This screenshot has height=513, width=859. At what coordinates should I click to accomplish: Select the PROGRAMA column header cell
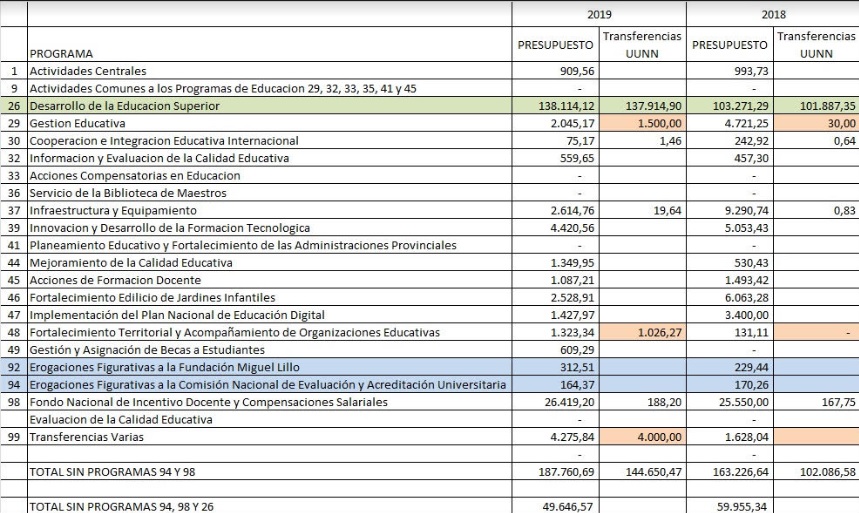[62, 53]
